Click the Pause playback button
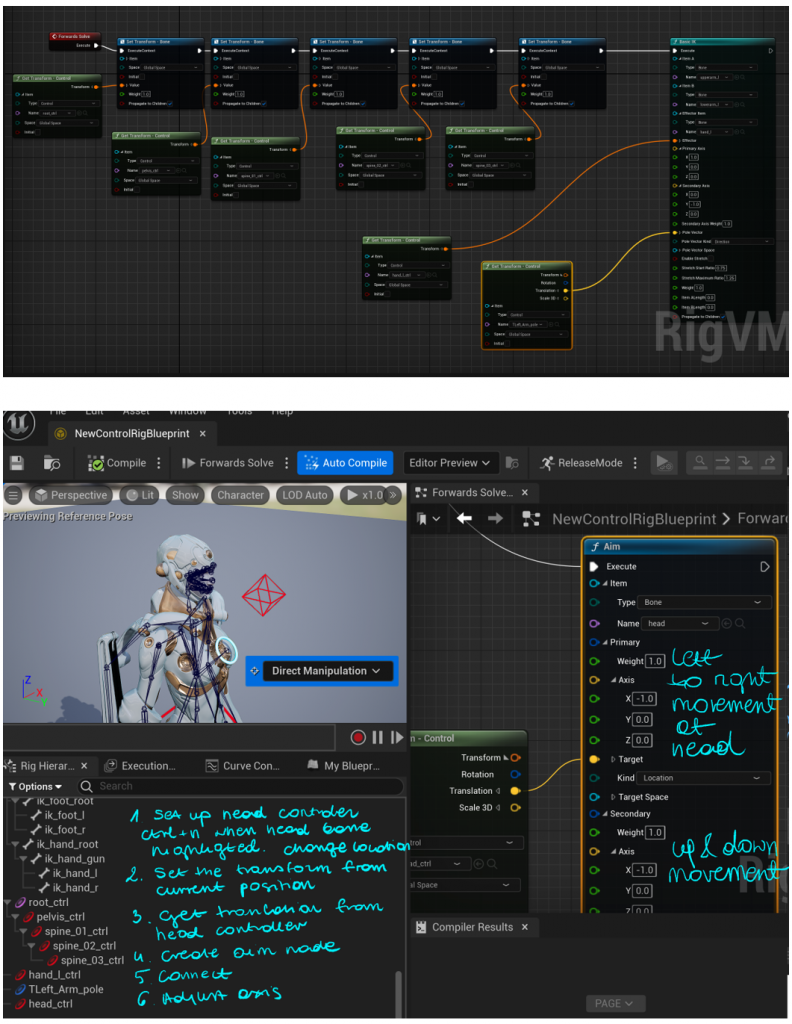The image size is (792, 1024). 377,737
